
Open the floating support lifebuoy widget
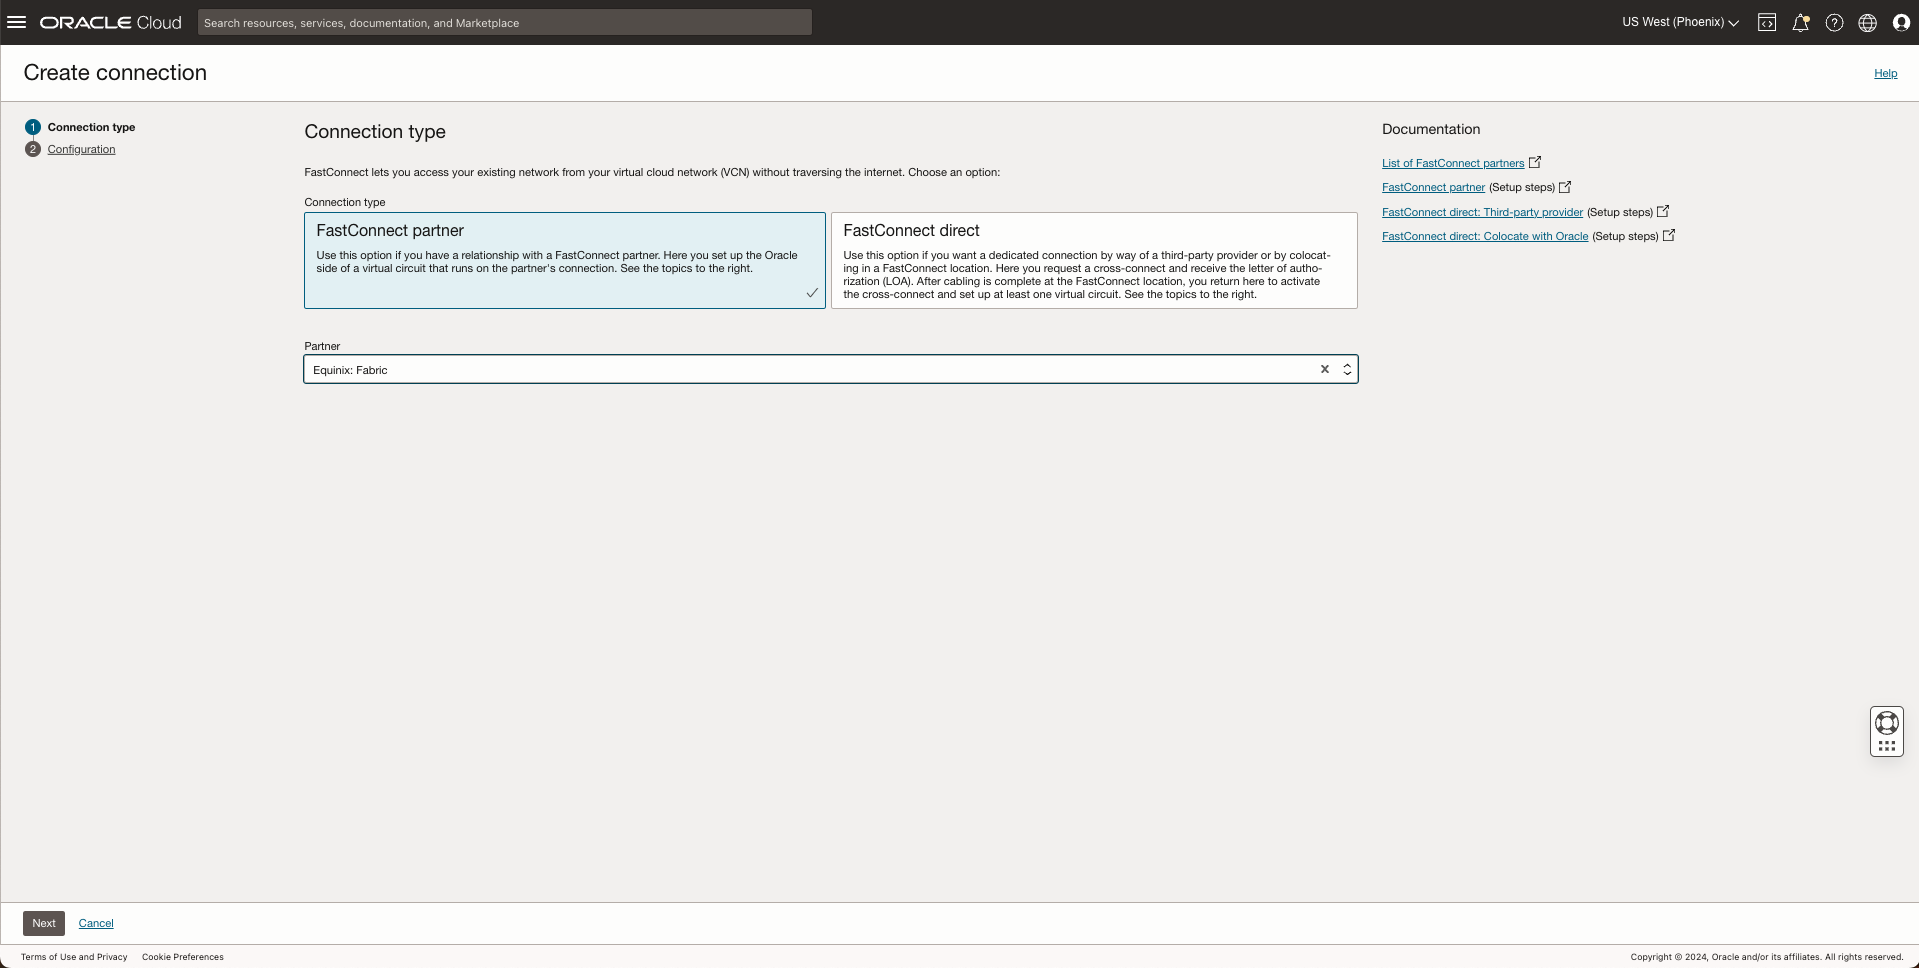point(1886,722)
